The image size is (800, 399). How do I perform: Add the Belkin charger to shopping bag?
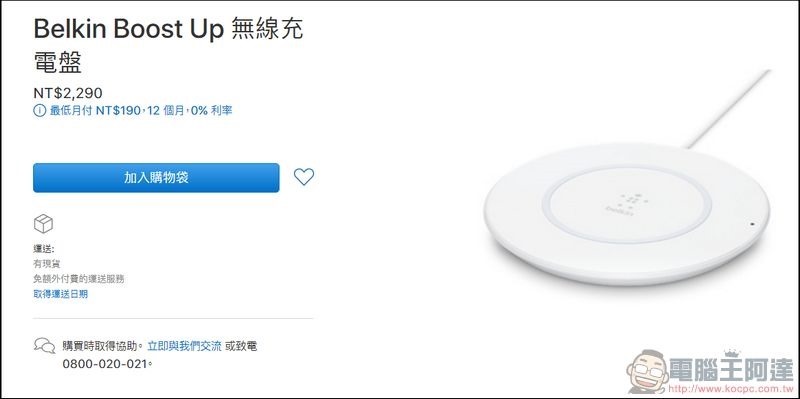156,178
